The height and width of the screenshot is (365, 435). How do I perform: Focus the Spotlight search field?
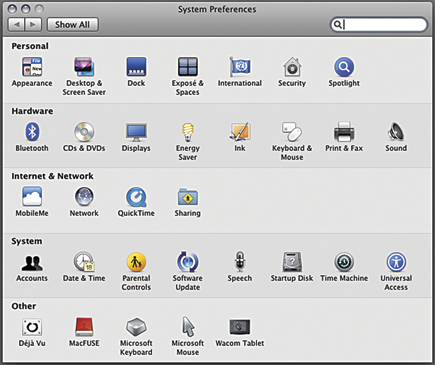(379, 25)
